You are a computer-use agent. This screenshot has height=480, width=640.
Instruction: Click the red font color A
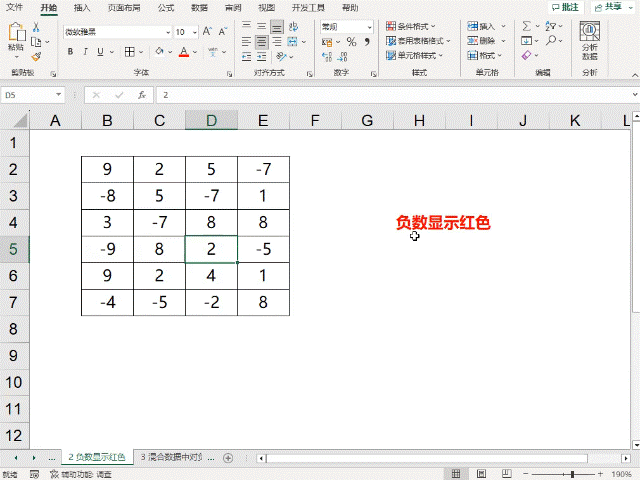[184, 52]
